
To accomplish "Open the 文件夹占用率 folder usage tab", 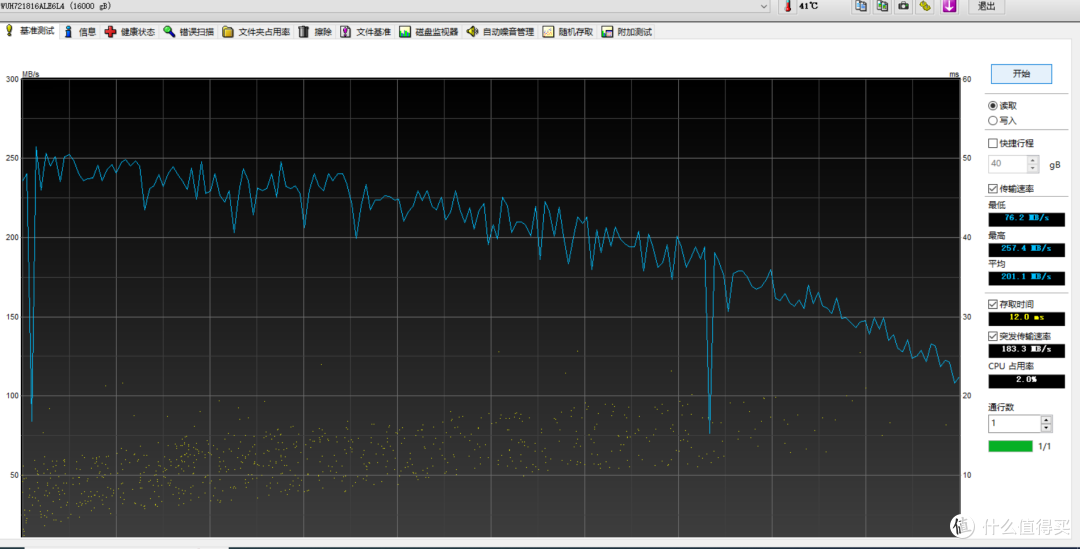I will tap(256, 32).
